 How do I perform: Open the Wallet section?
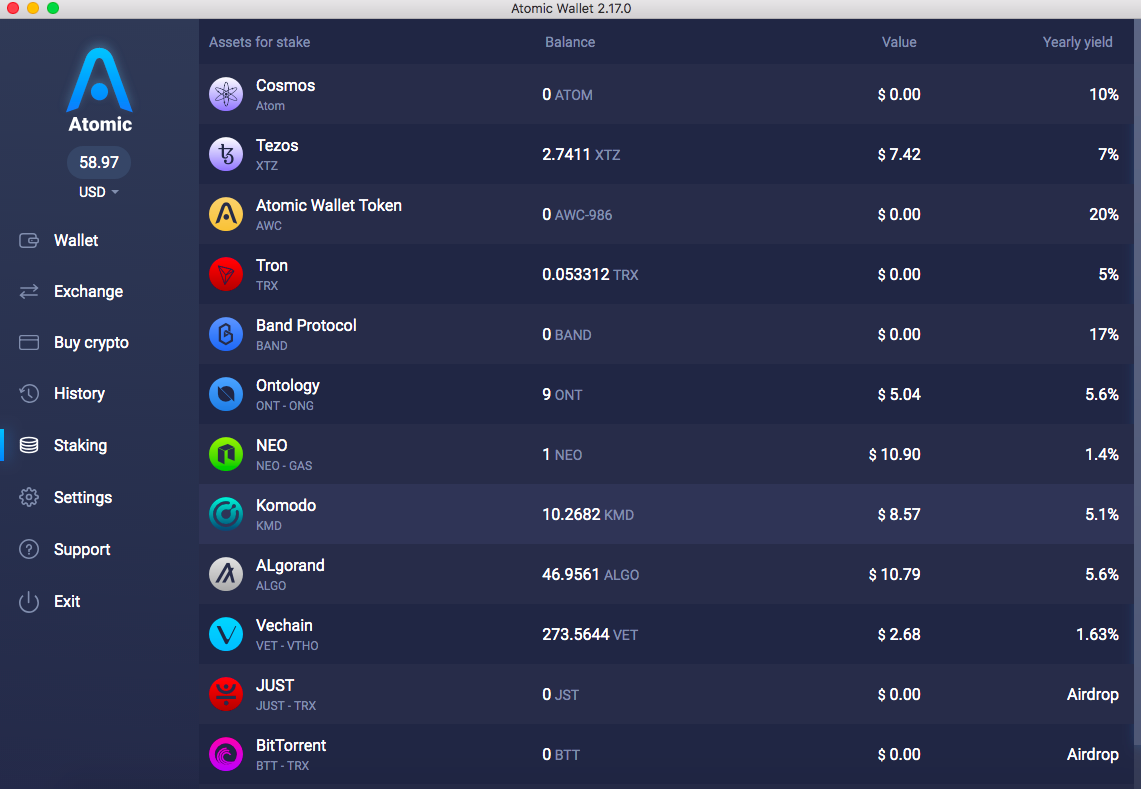(x=76, y=240)
